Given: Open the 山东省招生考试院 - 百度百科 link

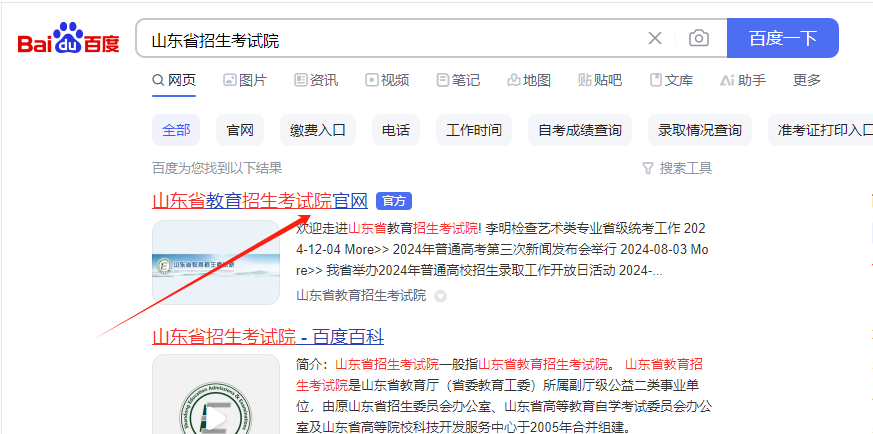Looking at the screenshot, I should point(268,337).
